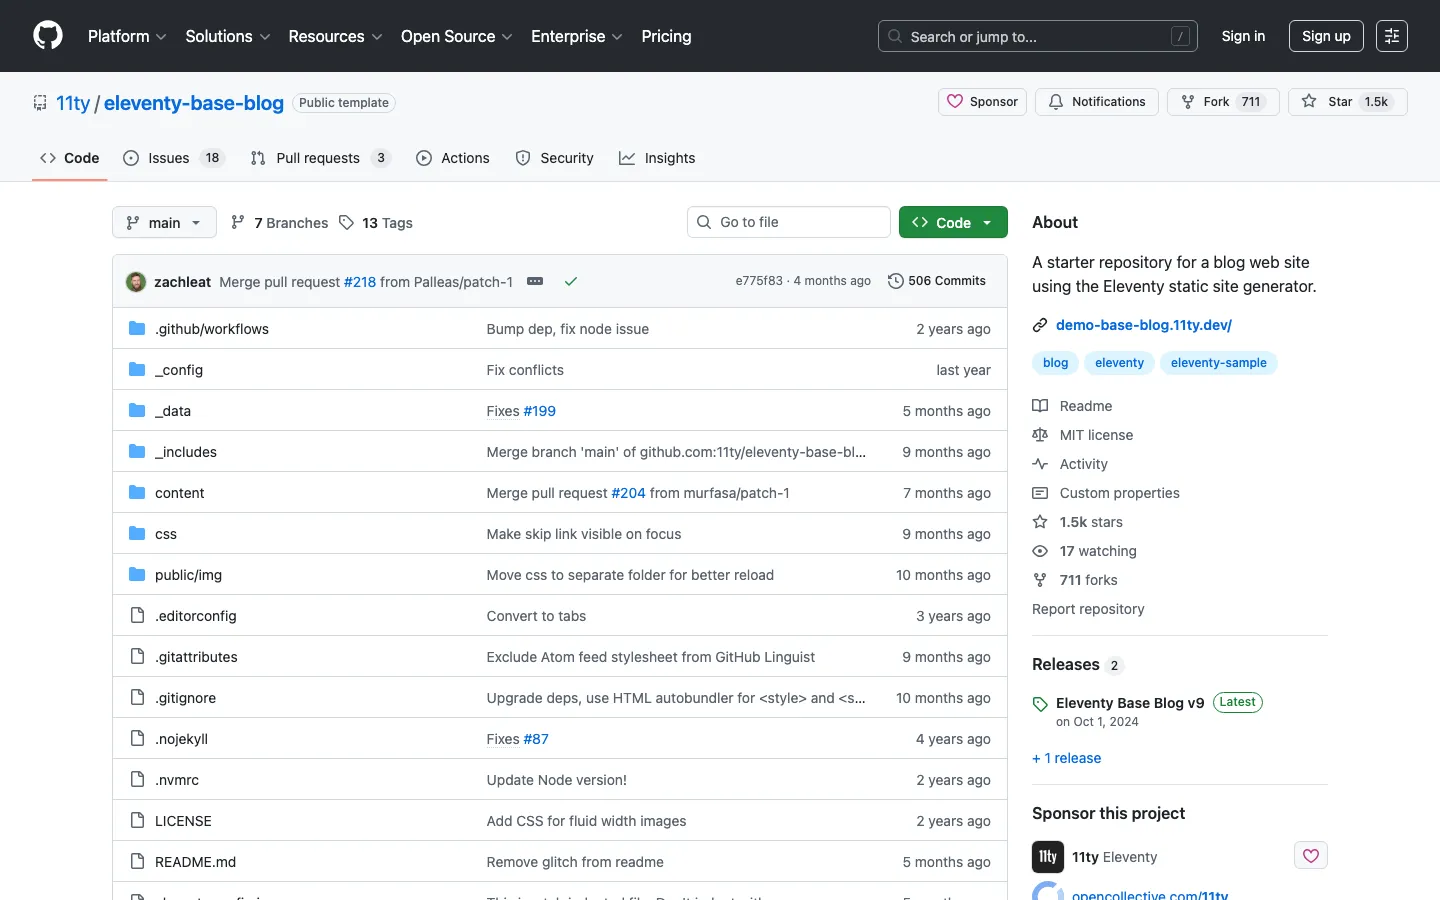Viewport: 1440px width, 900px height.
Task: Switch to the Actions tab
Action: point(453,158)
